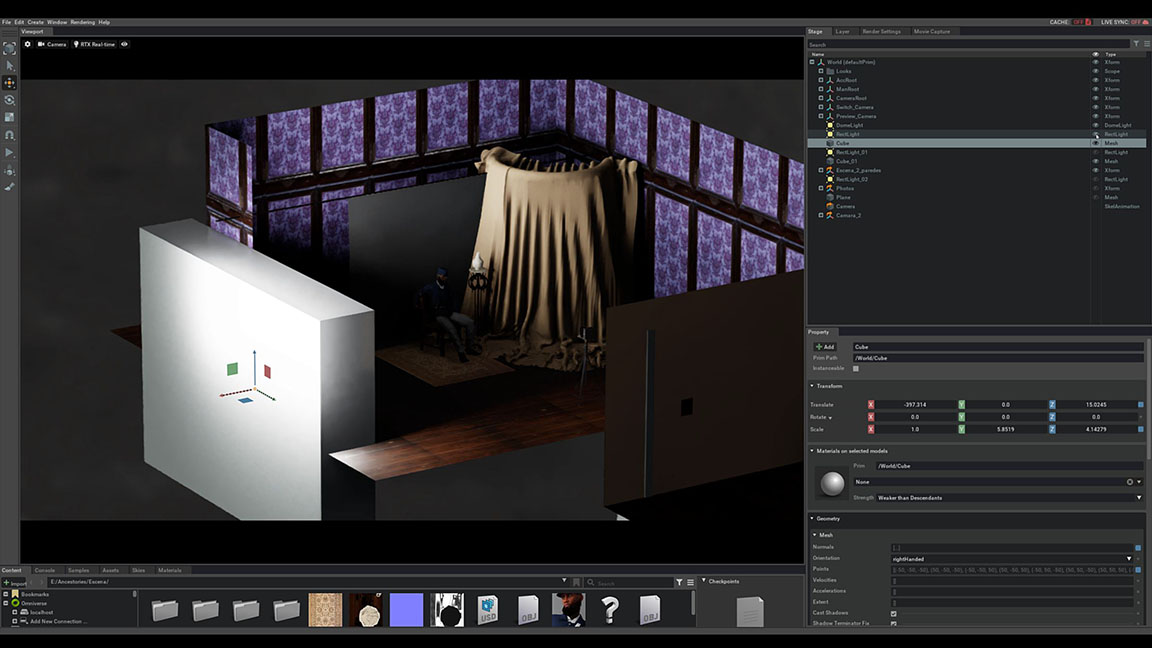Click the Checkpoints document icon
The height and width of the screenshot is (648, 1152).
tap(750, 611)
